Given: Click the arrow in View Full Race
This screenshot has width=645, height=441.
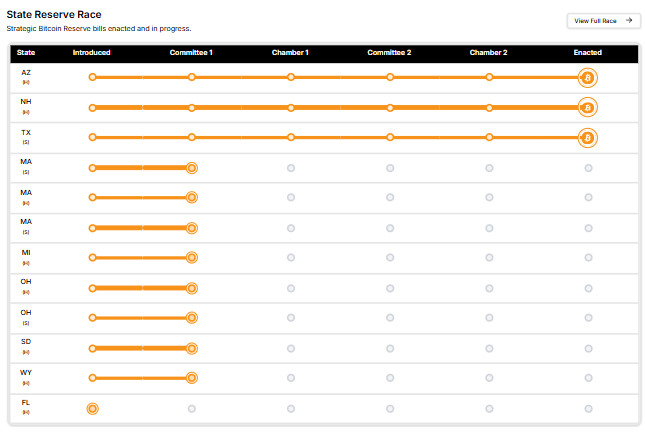Looking at the screenshot, I should (x=627, y=19).
